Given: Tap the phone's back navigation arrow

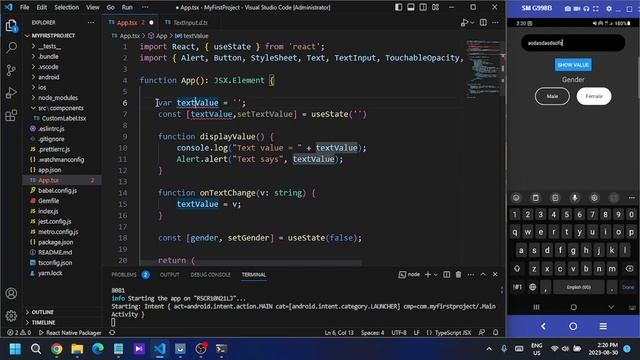Looking at the screenshot, I should click(543, 326).
